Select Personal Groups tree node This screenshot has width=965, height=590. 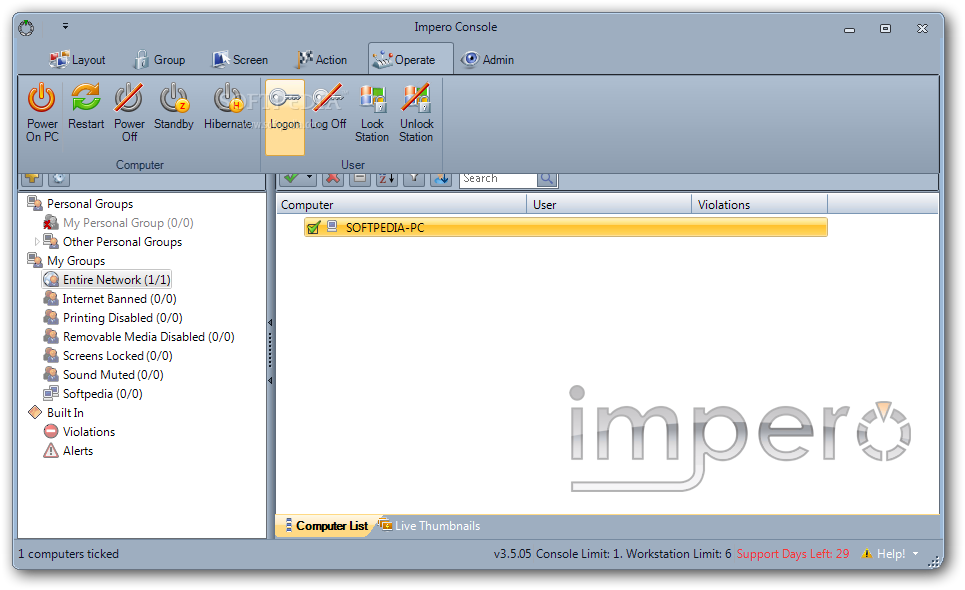90,204
